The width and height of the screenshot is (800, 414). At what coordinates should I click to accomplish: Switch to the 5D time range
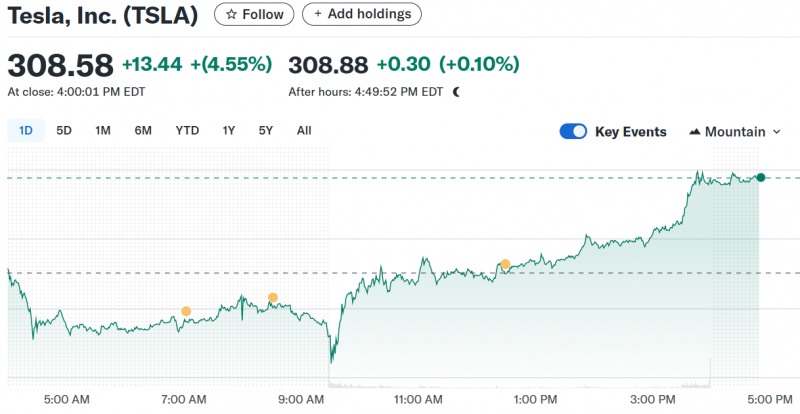click(x=64, y=130)
